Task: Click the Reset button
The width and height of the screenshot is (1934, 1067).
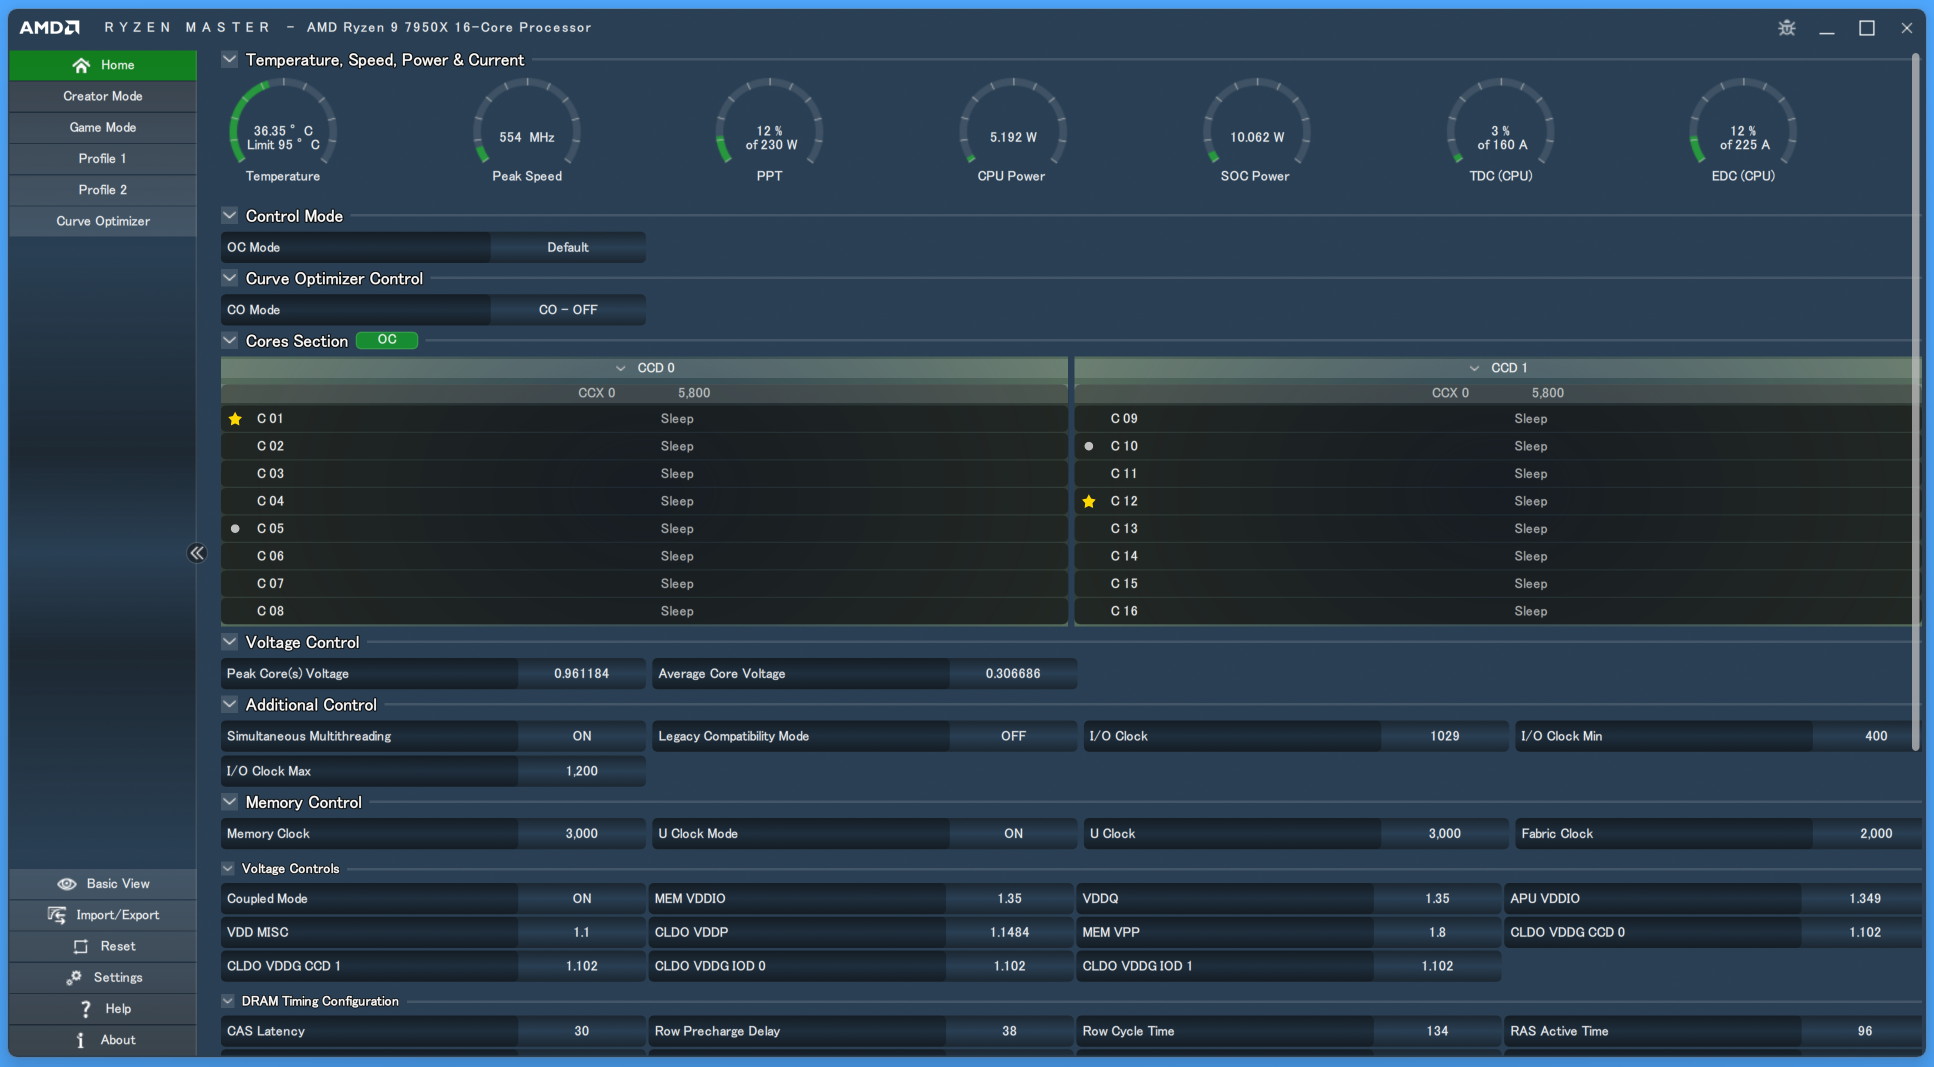Action: pos(103,946)
